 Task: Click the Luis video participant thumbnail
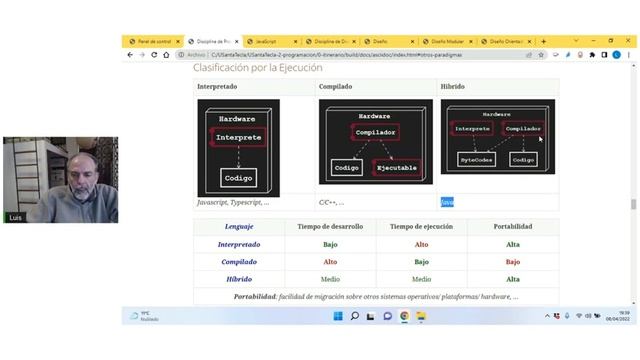point(60,180)
